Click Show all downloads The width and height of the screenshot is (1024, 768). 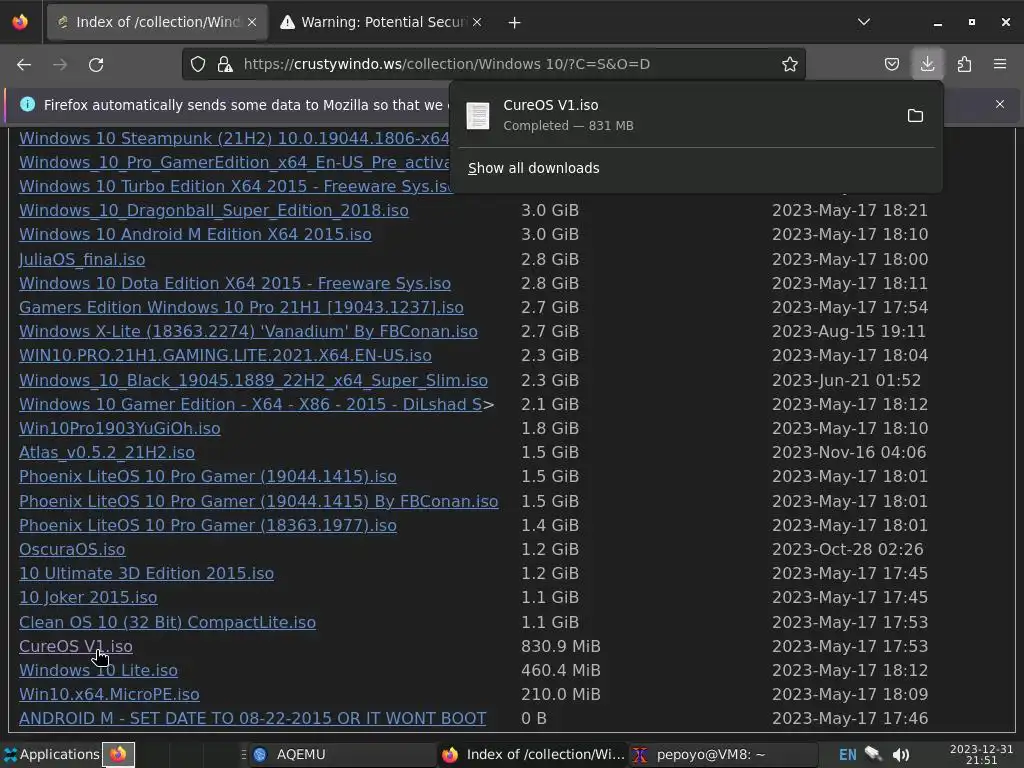[x=534, y=168]
